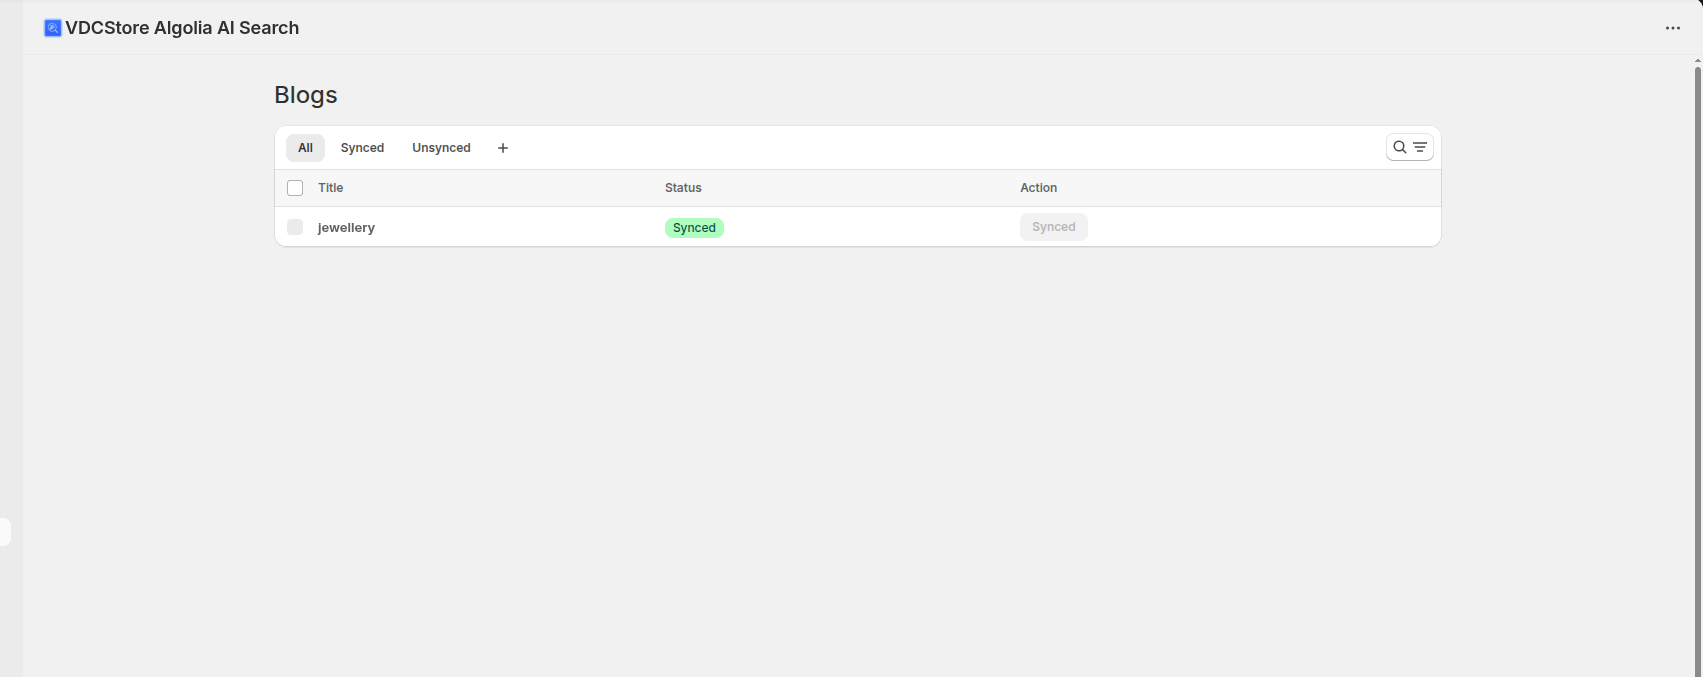Viewport: 1703px width, 677px height.
Task: Click the Synced action button for jewellery
Action: coord(1054,227)
